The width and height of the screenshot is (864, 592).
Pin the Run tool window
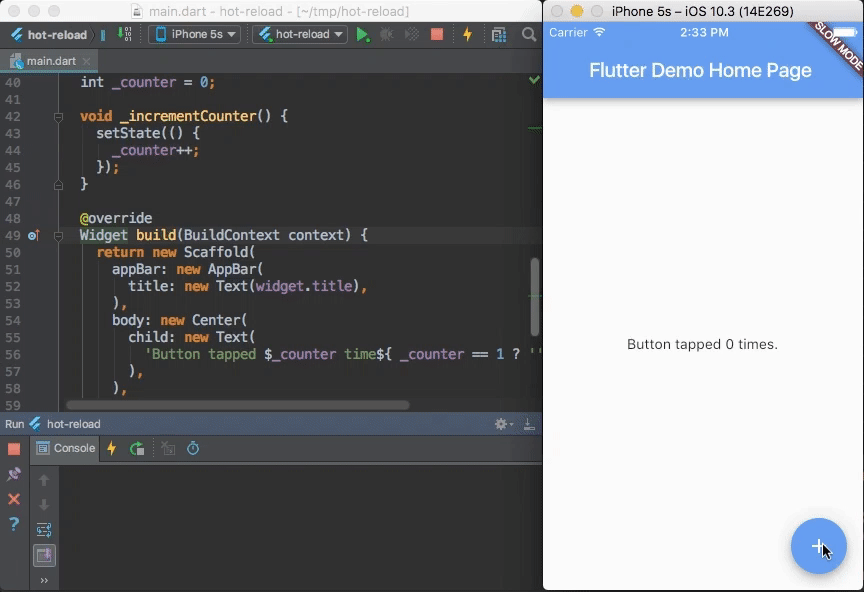pyautogui.click(x=14, y=473)
